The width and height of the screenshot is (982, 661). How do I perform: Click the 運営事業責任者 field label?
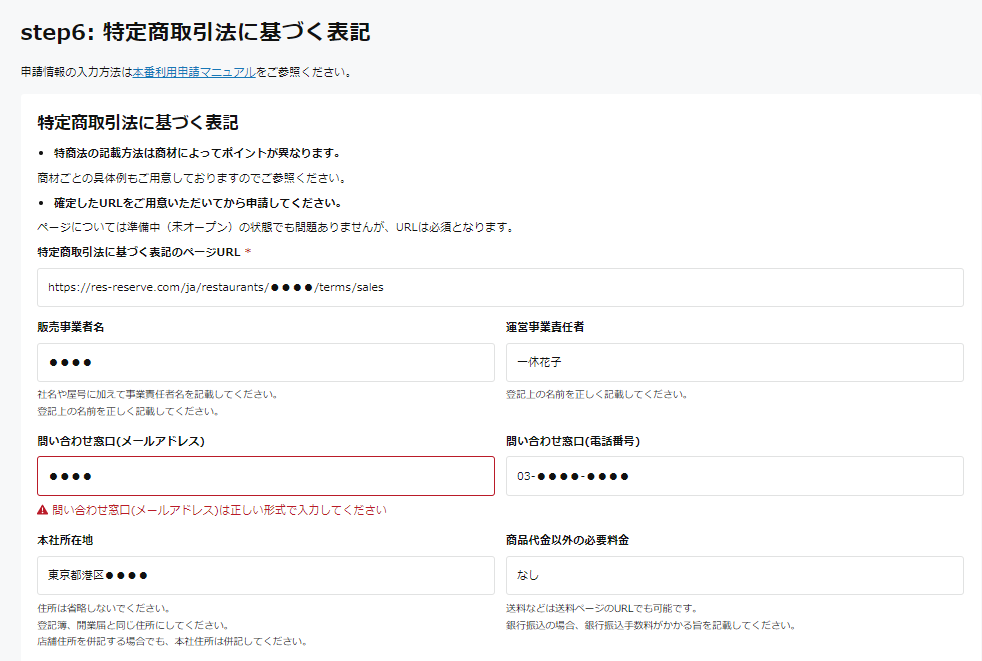pyautogui.click(x=545, y=327)
